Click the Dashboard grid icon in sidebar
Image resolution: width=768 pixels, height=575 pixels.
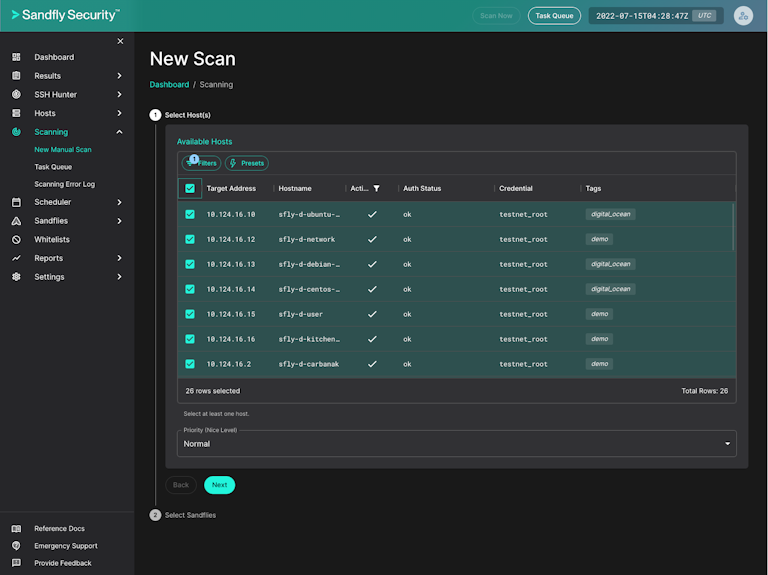(x=16, y=57)
